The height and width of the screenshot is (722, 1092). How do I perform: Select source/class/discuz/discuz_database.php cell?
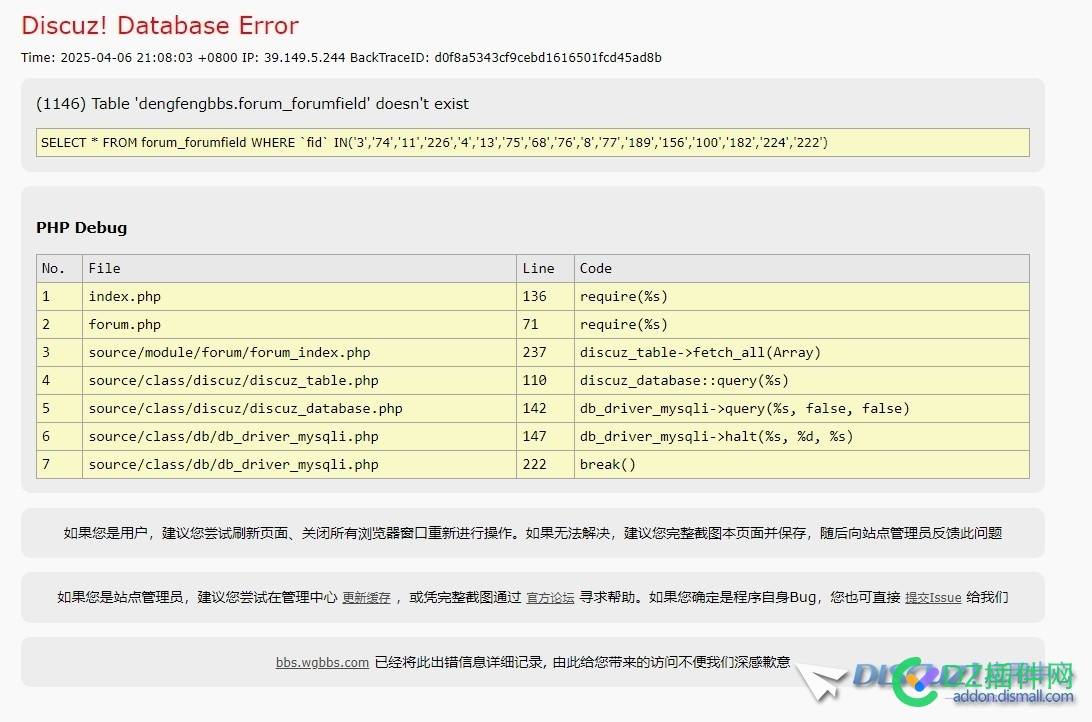tap(299, 408)
